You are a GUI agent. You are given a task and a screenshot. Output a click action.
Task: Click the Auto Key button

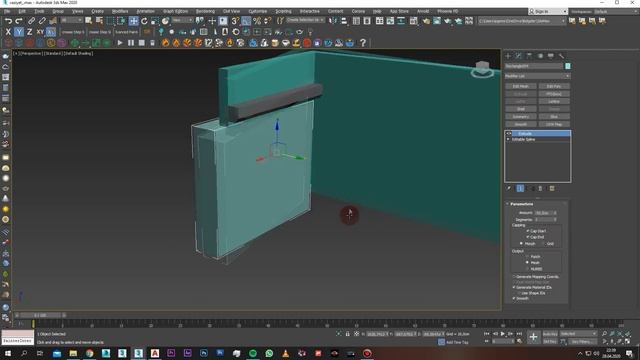550,334
